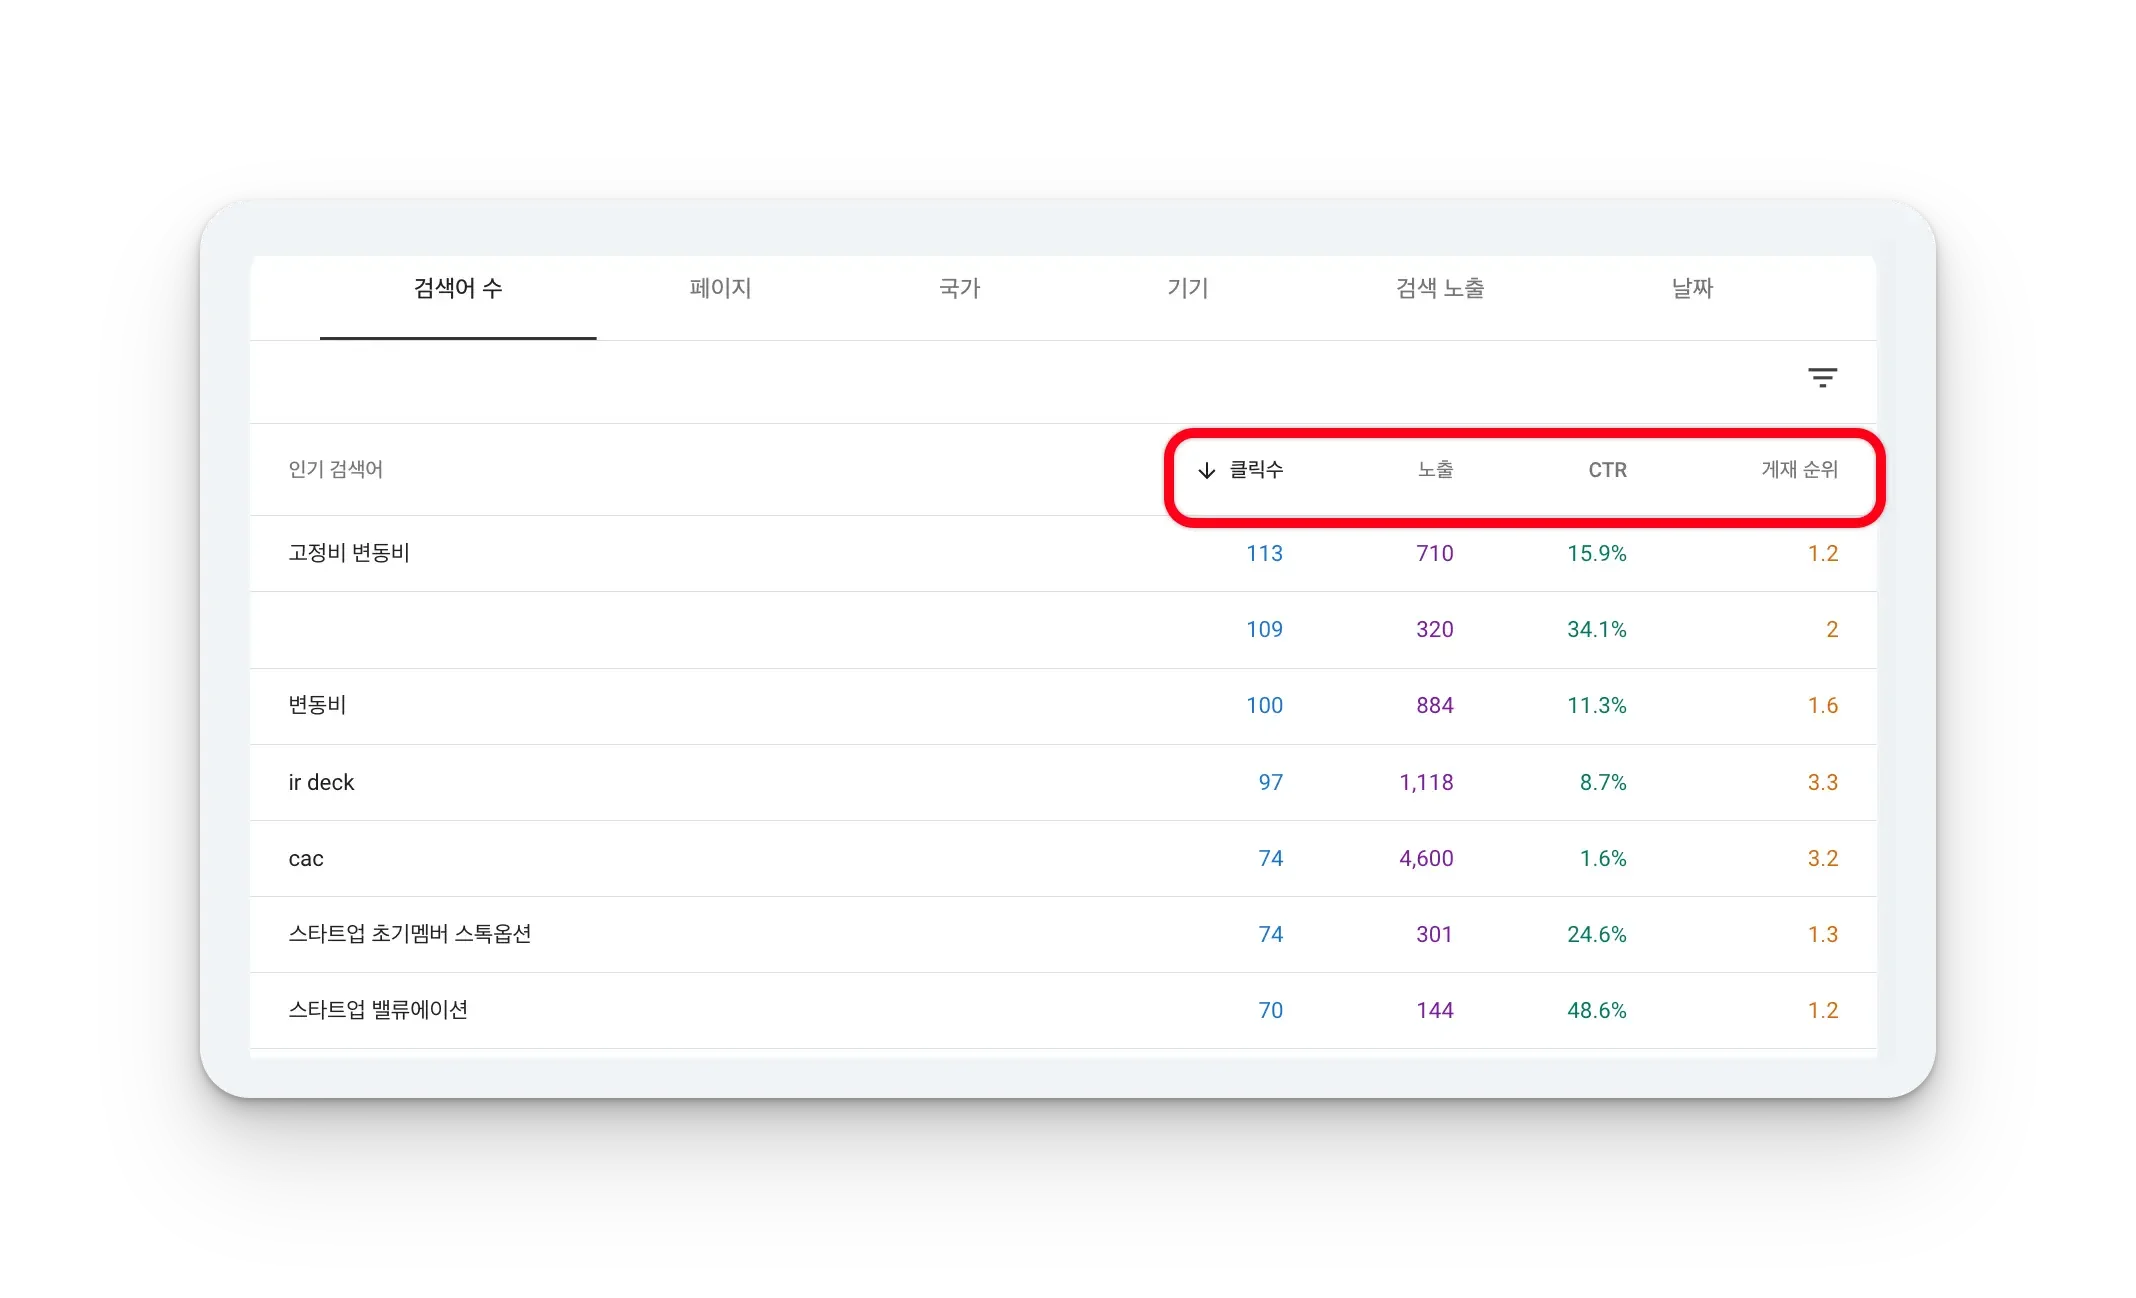Click the 301 impressions value
The height and width of the screenshot is (1298, 2136).
click(1434, 934)
